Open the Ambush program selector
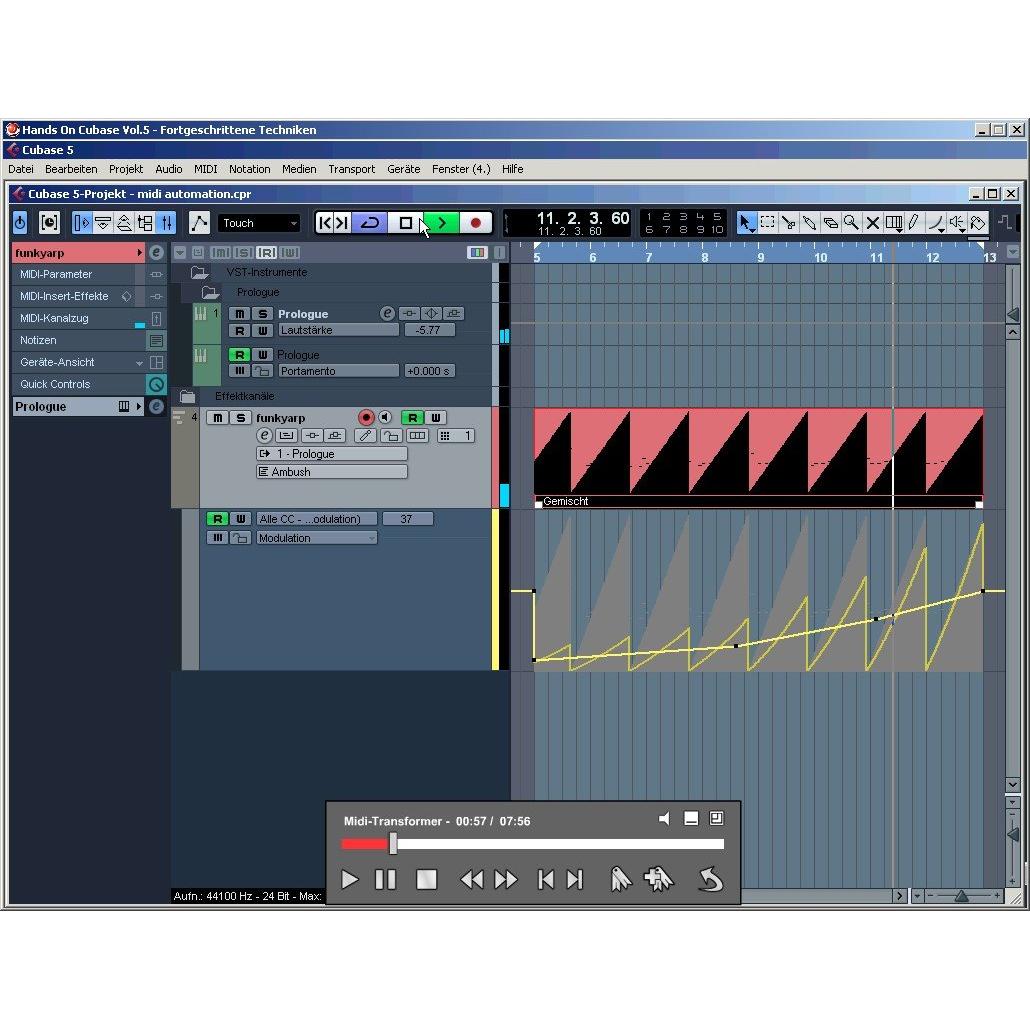This screenshot has width=1030, height=1030. coord(332,472)
